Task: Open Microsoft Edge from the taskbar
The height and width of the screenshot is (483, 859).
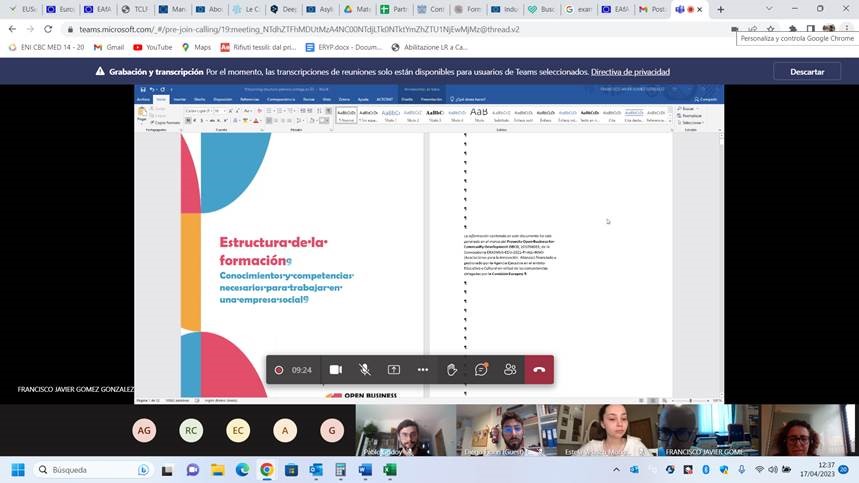Action: 242,470
